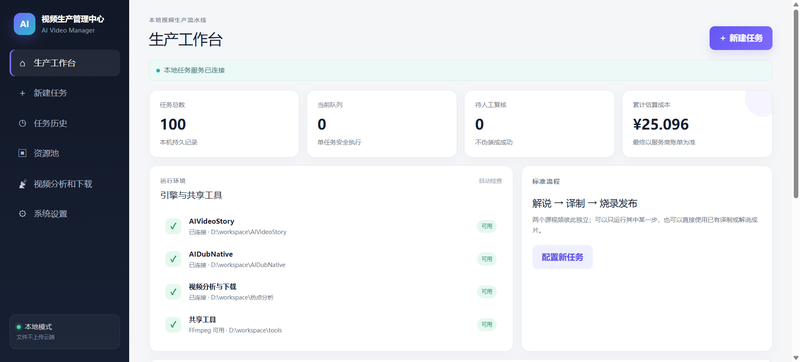The height and width of the screenshot is (362, 800).
Task: Click the 累计估算成本 ¥25.096 card
Action: (x=697, y=124)
